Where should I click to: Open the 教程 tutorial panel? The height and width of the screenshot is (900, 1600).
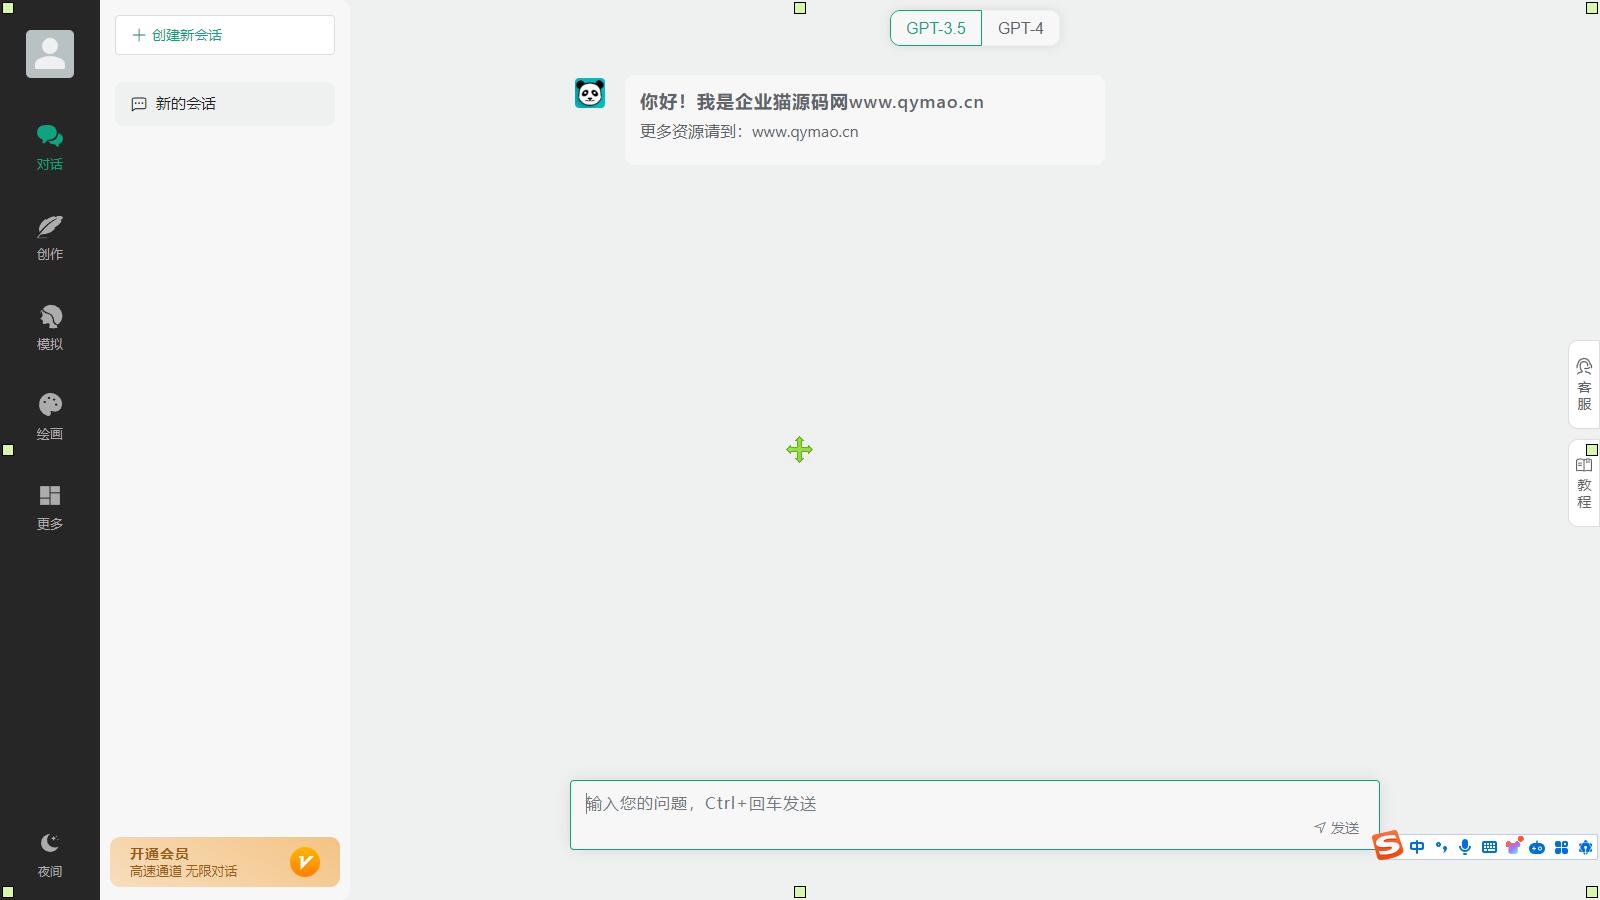point(1584,483)
